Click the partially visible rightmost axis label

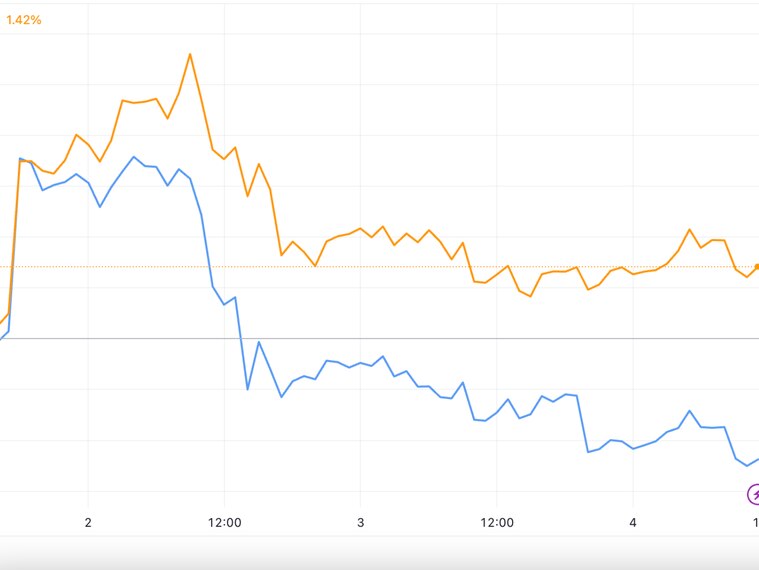(x=755, y=523)
